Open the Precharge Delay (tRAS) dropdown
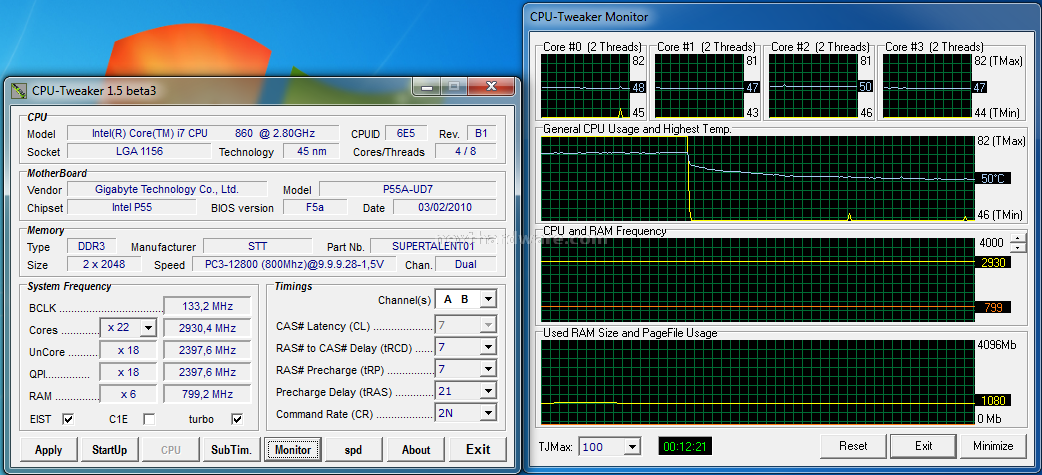Screen dimensions: 1042x475 point(488,391)
